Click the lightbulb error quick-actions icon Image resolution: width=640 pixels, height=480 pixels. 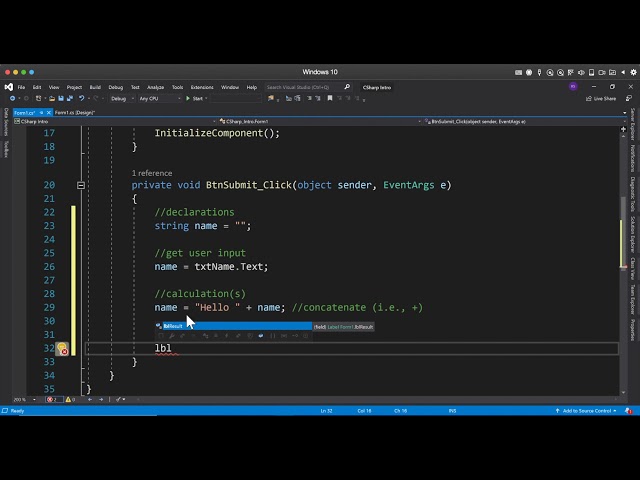pos(62,349)
